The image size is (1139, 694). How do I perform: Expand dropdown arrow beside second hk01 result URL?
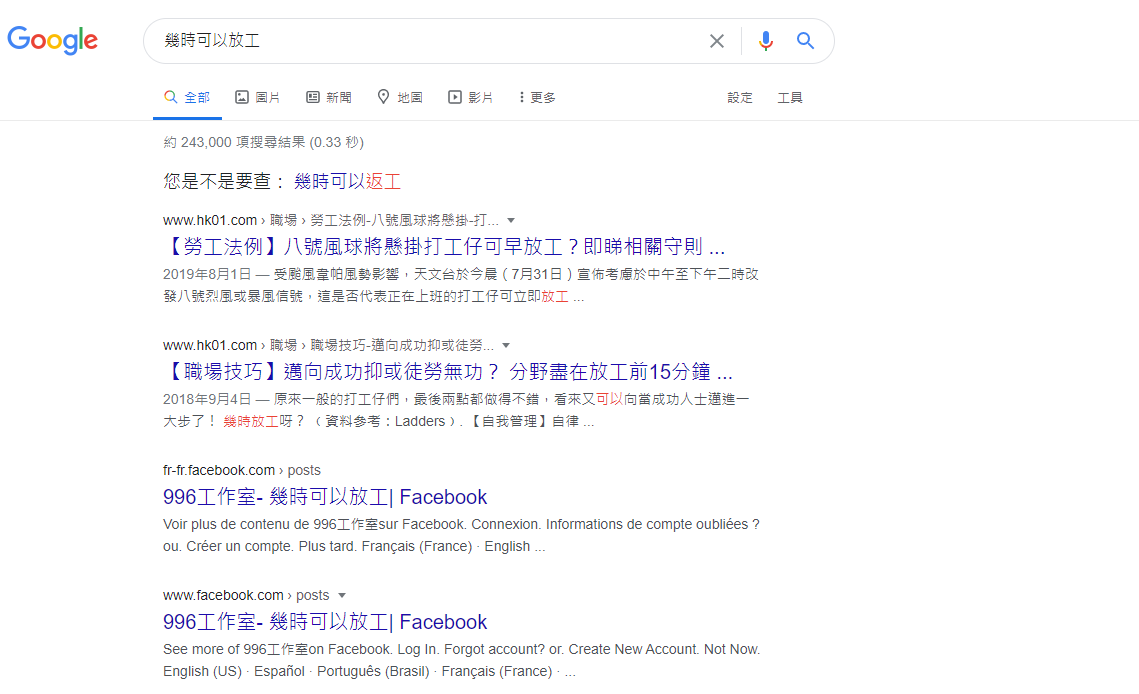tap(506, 345)
